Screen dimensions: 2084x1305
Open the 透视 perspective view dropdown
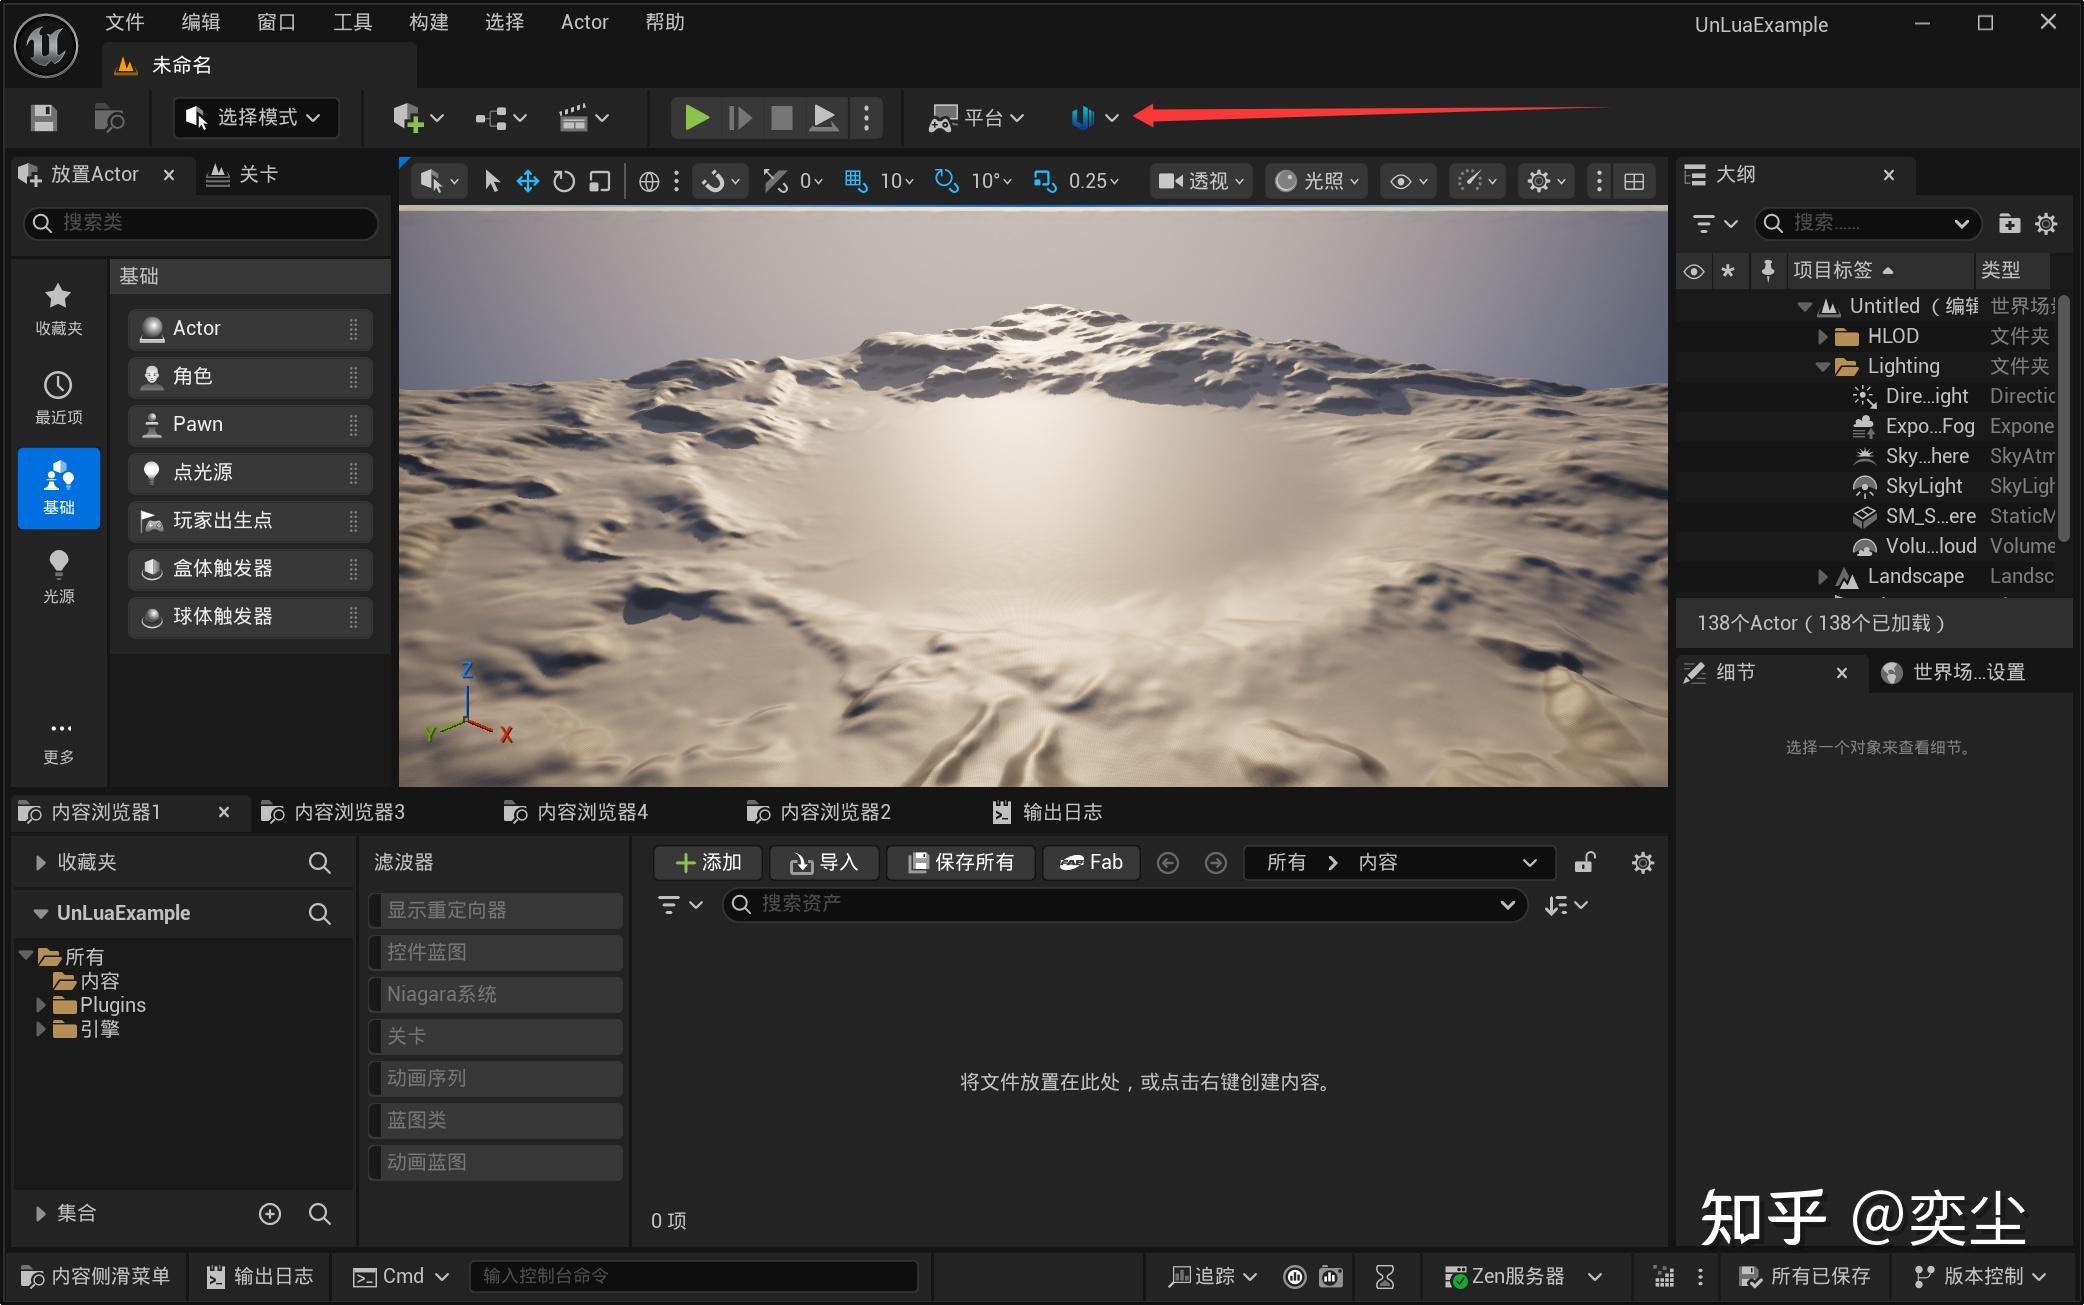[1200, 181]
